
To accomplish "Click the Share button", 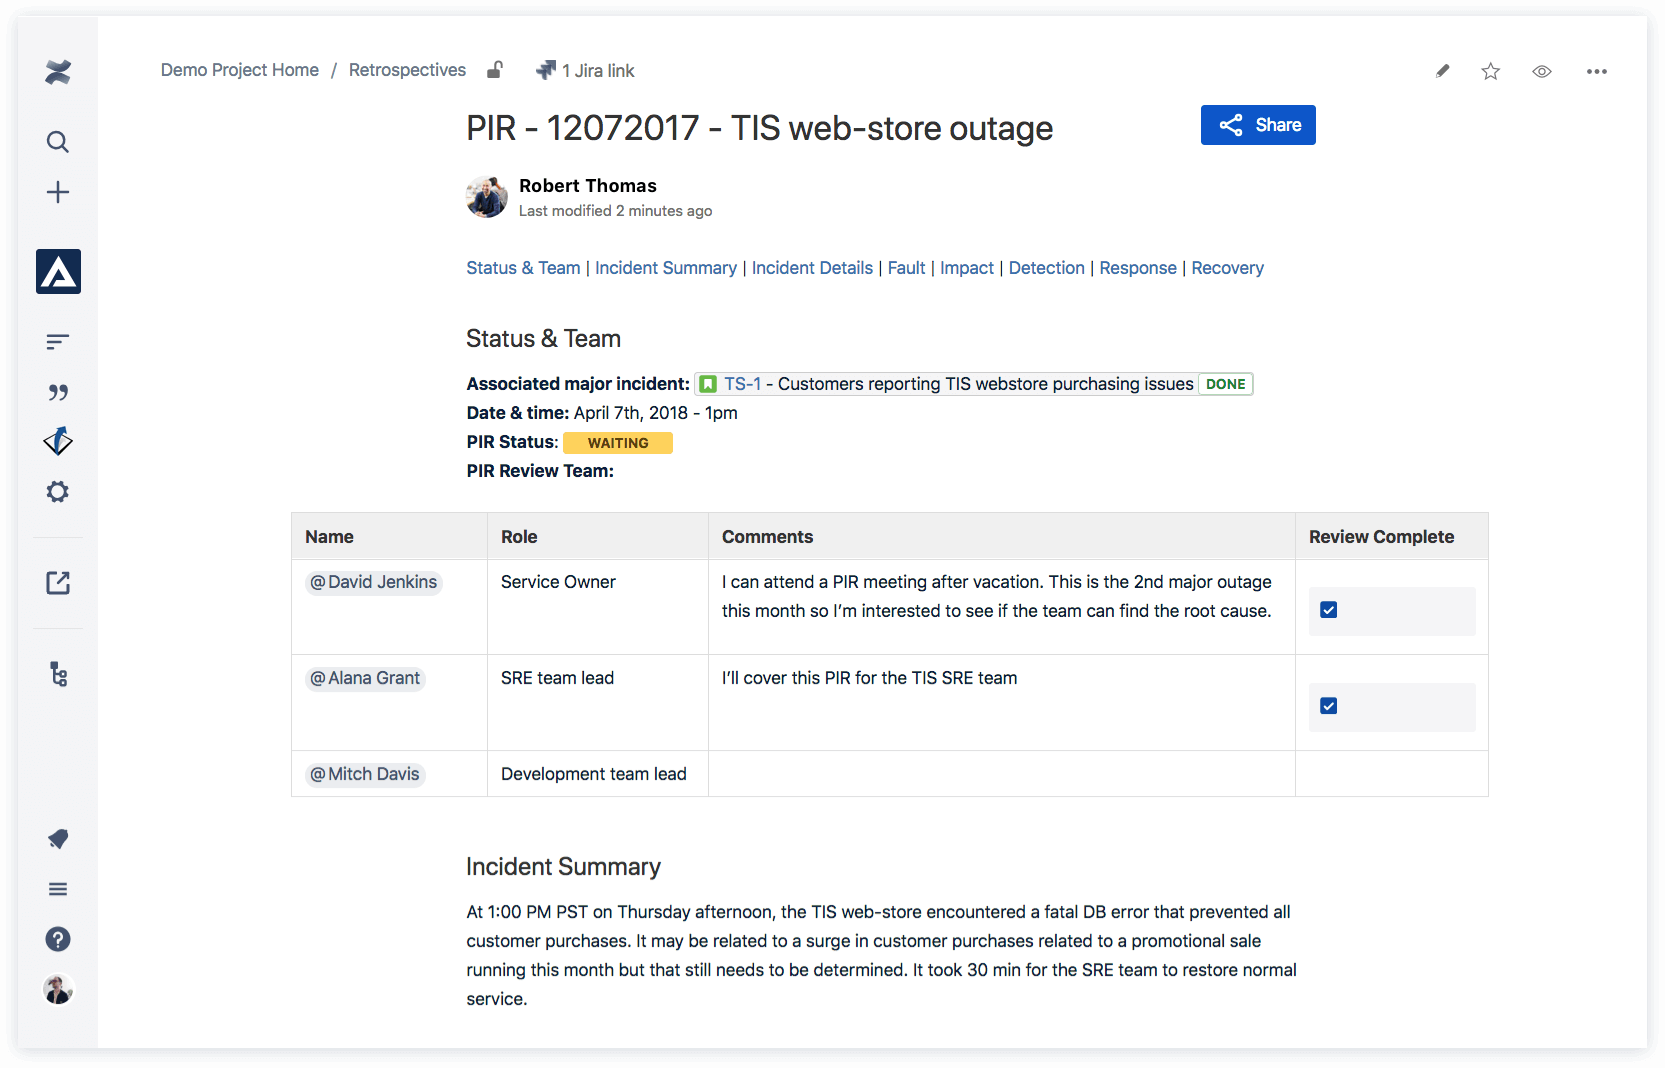I will [1258, 124].
